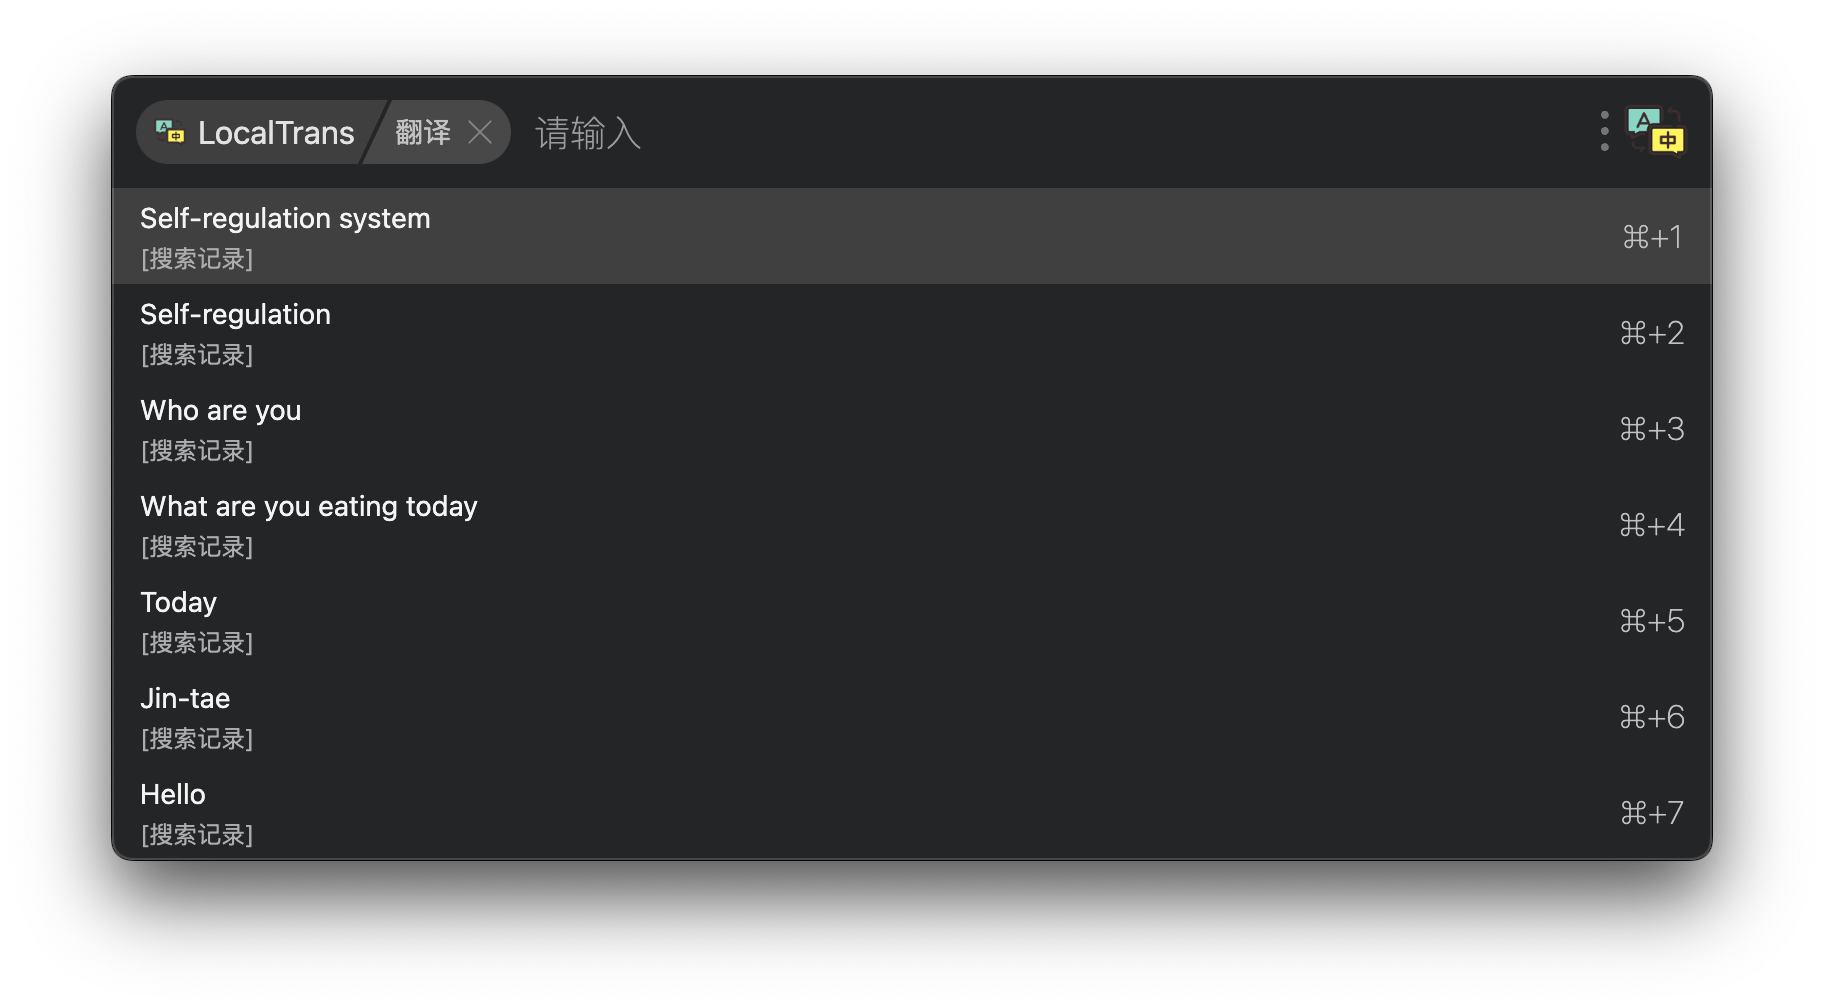Select the 'Self-regulation' history entry

point(912,332)
